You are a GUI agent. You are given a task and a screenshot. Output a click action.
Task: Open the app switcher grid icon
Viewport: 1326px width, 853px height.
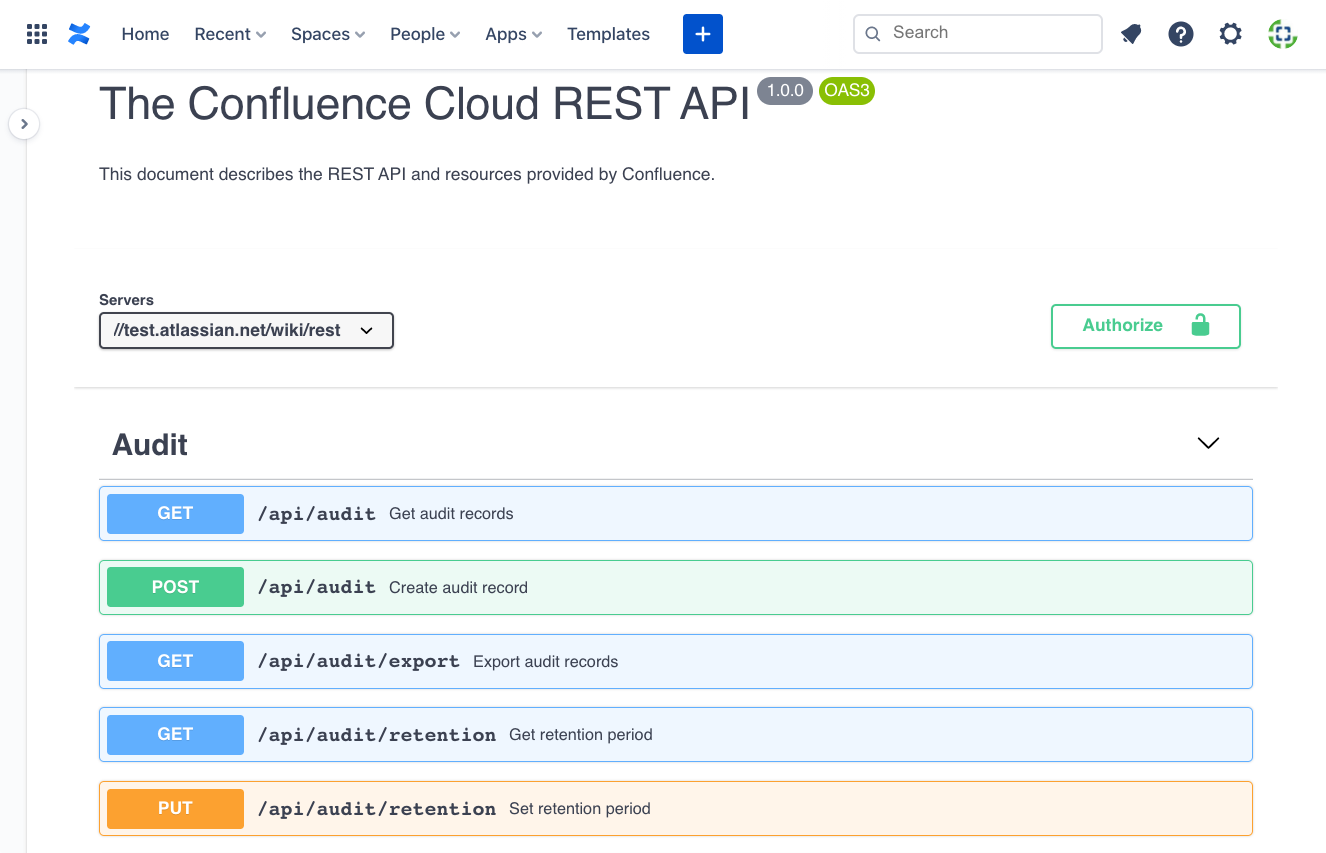[37, 33]
